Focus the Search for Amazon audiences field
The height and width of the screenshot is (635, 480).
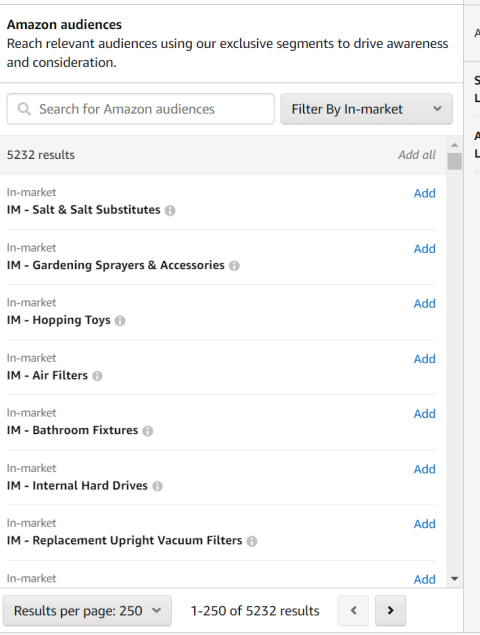pyautogui.click(x=141, y=109)
